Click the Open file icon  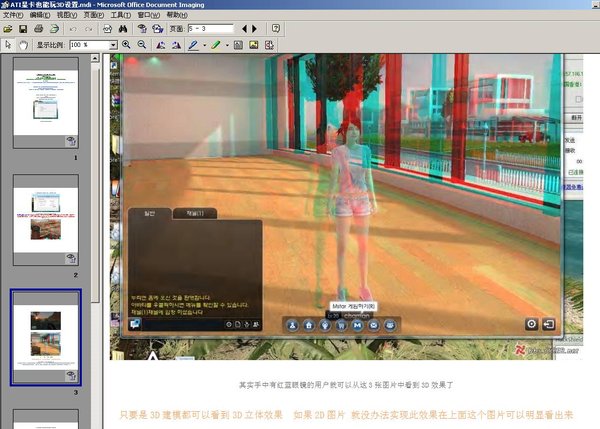point(8,29)
